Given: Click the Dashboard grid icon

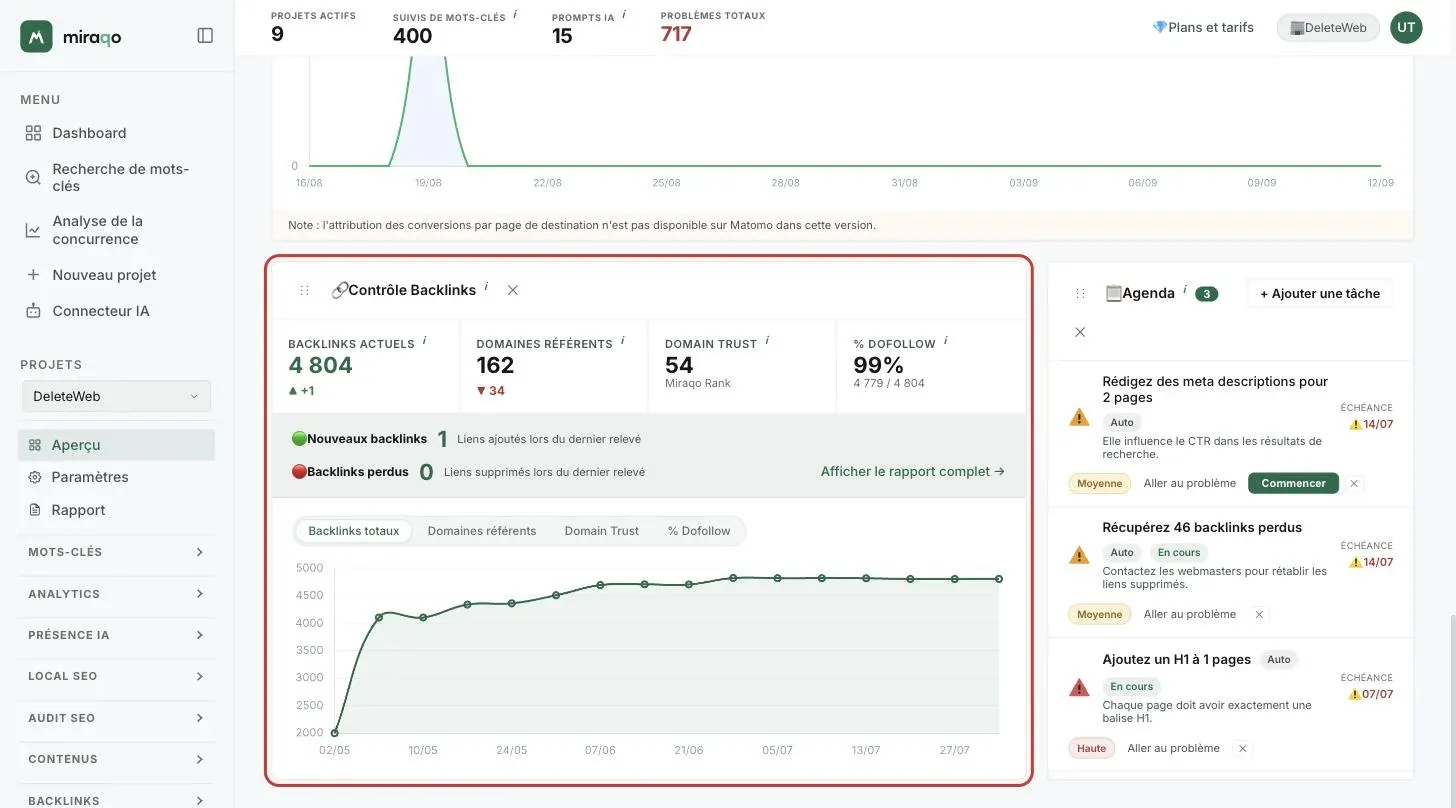Looking at the screenshot, I should (x=33, y=133).
